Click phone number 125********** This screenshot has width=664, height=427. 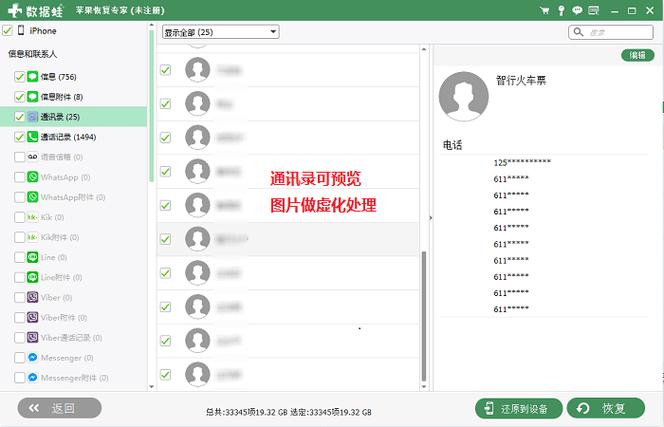522,162
